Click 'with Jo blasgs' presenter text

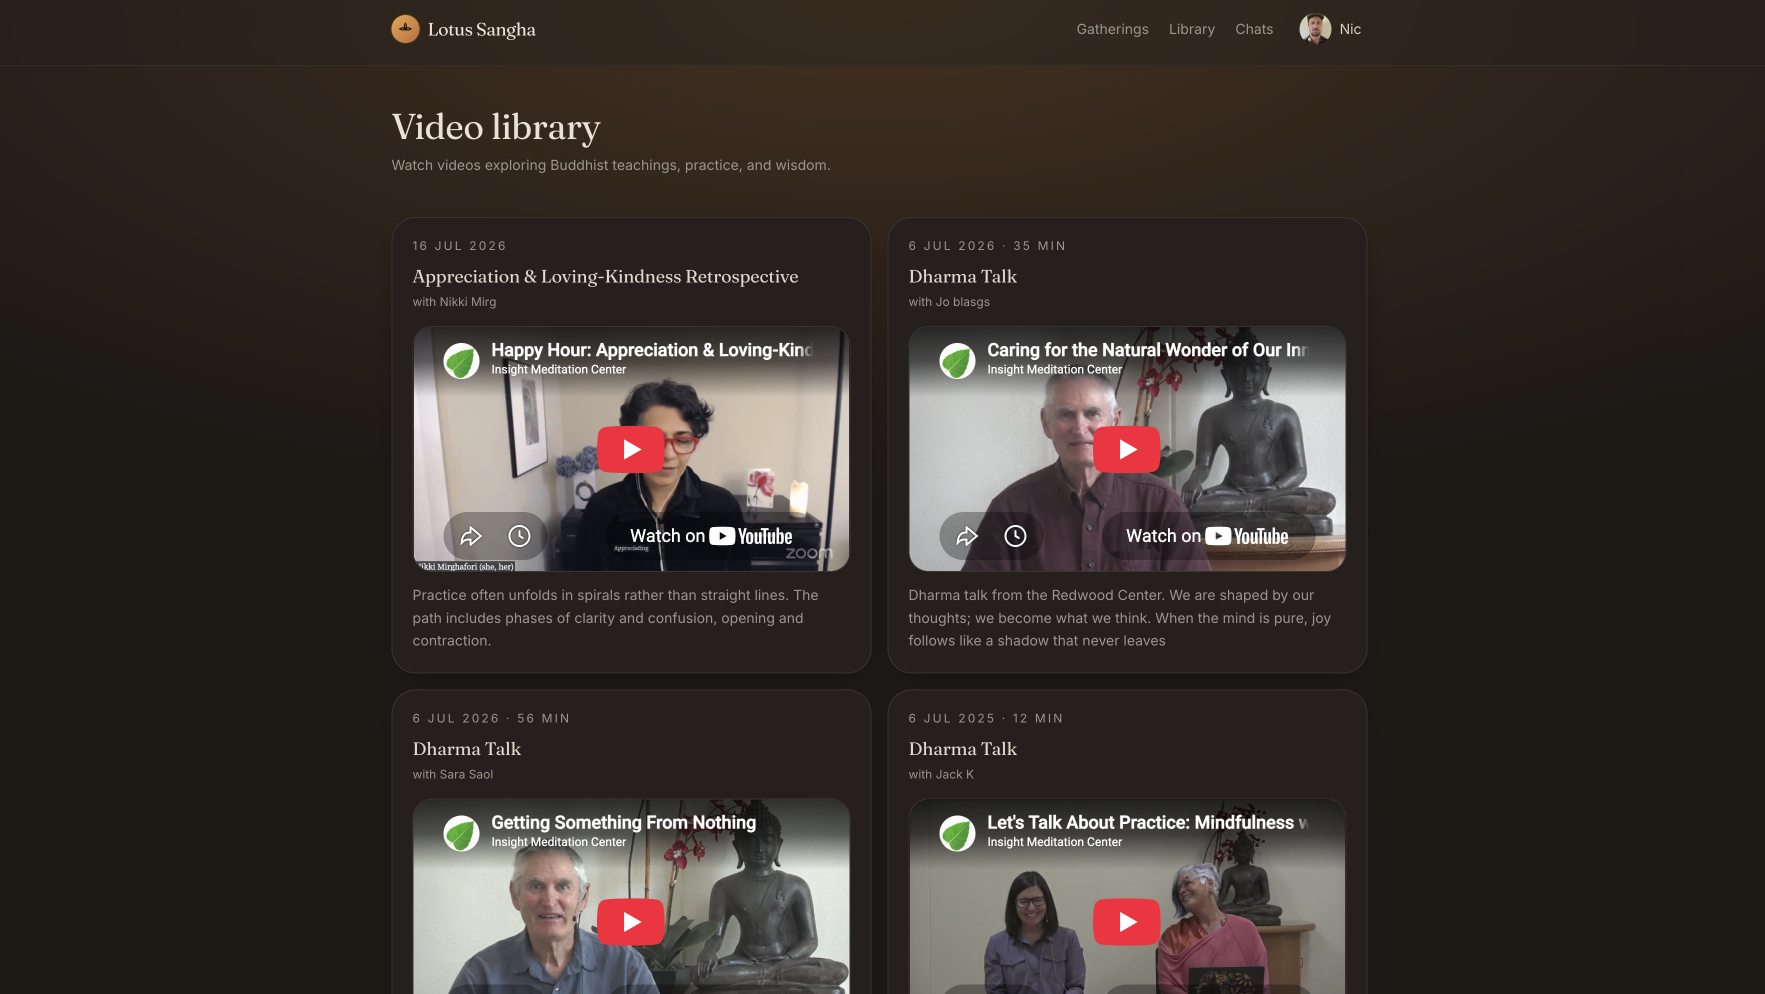pyautogui.click(x=949, y=302)
